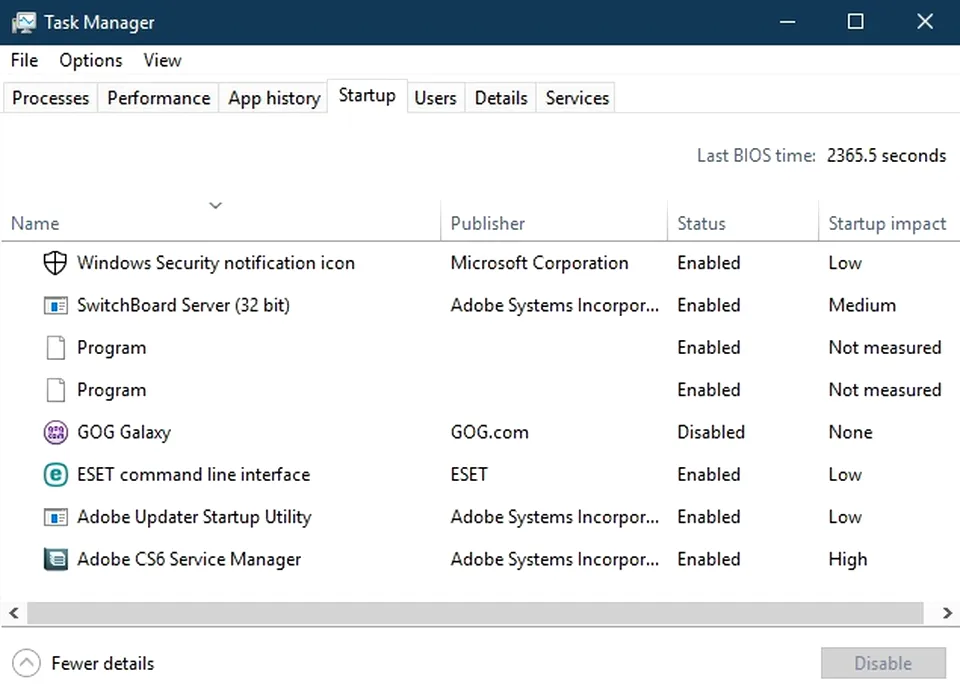Screen dimensions: 960x700
Task: Click the horizontal scrollbar right arrow
Action: [947, 613]
